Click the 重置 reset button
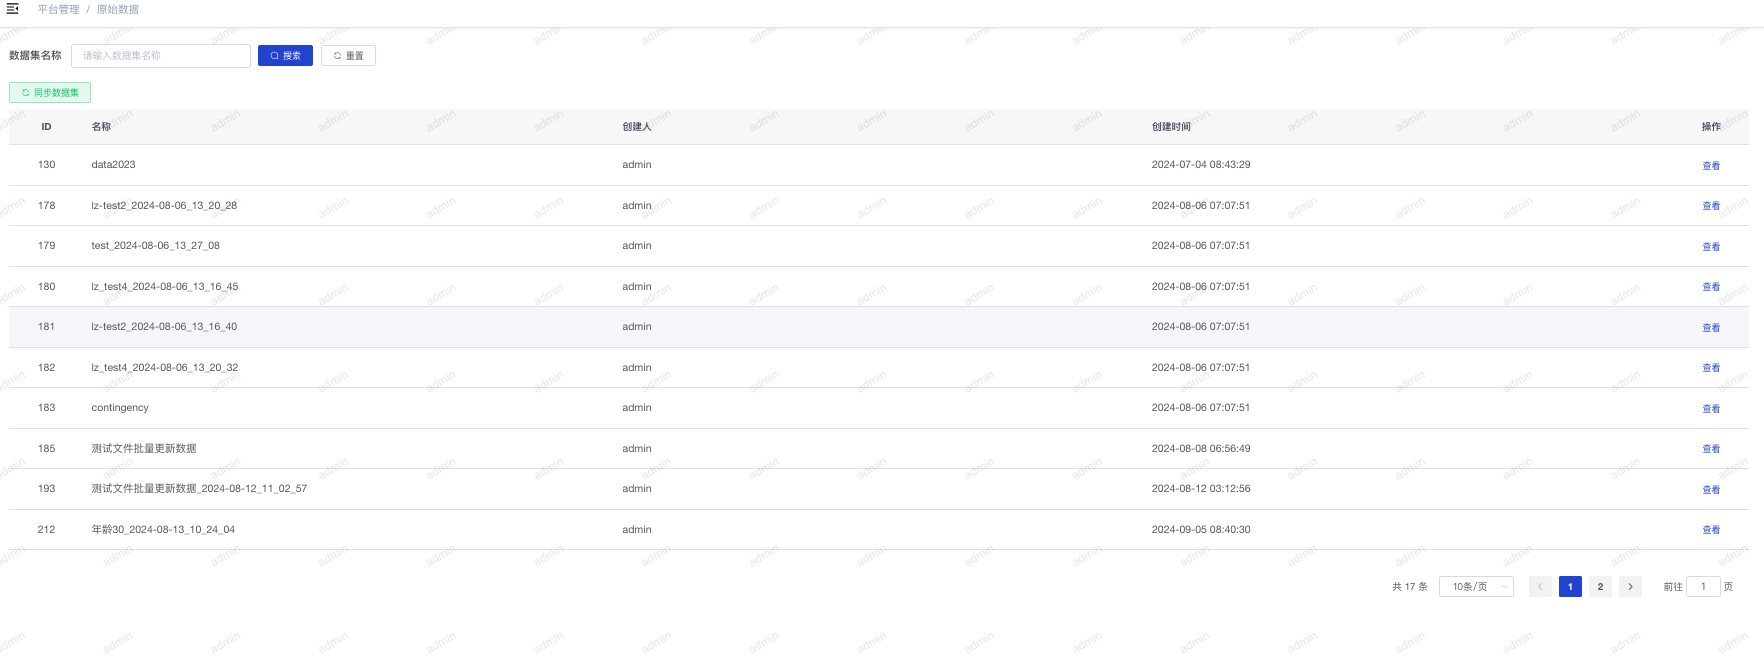This screenshot has height=672, width=1764. pos(348,56)
